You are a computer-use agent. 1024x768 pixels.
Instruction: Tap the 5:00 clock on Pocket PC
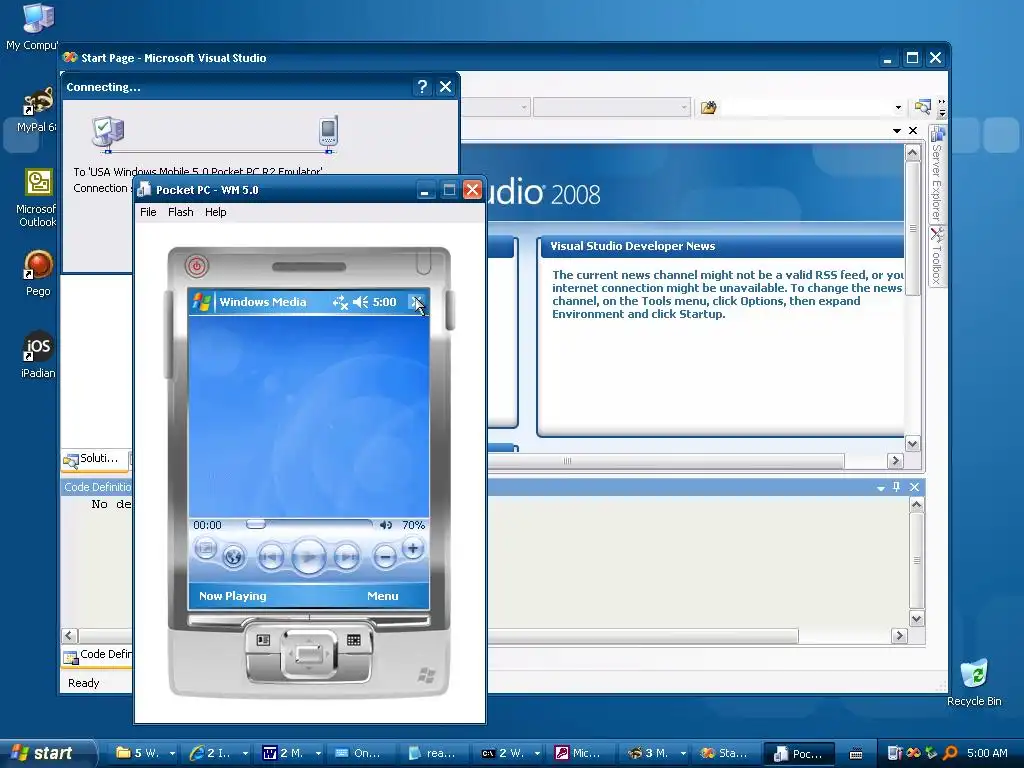tap(385, 302)
